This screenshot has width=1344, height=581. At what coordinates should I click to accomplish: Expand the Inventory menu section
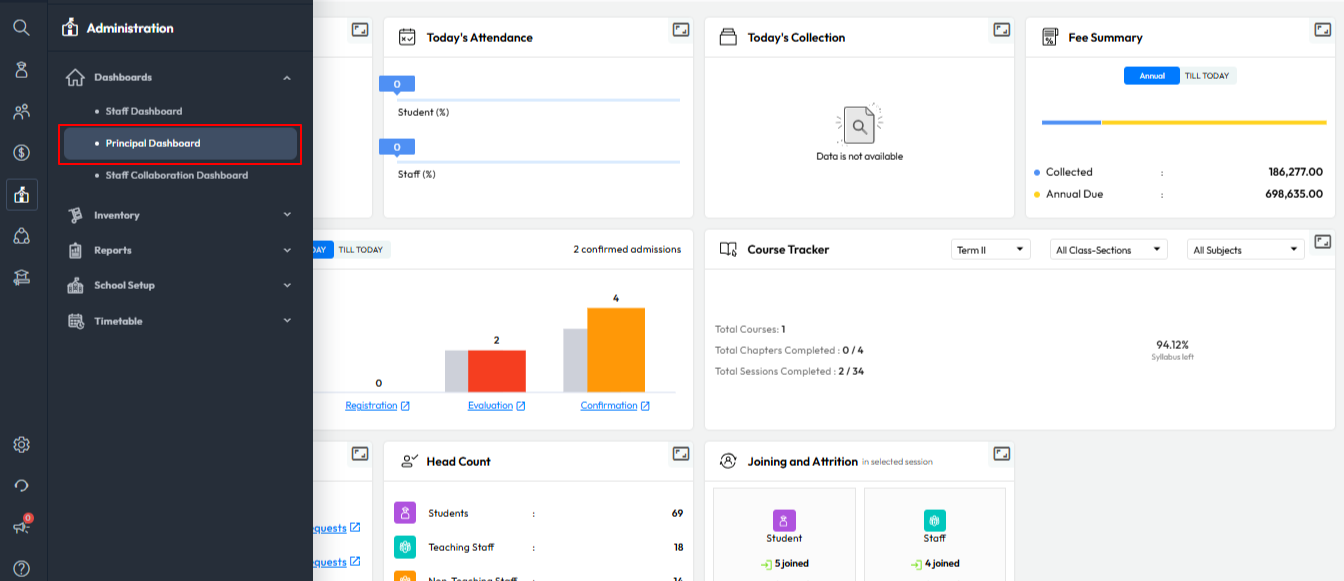tap(180, 215)
